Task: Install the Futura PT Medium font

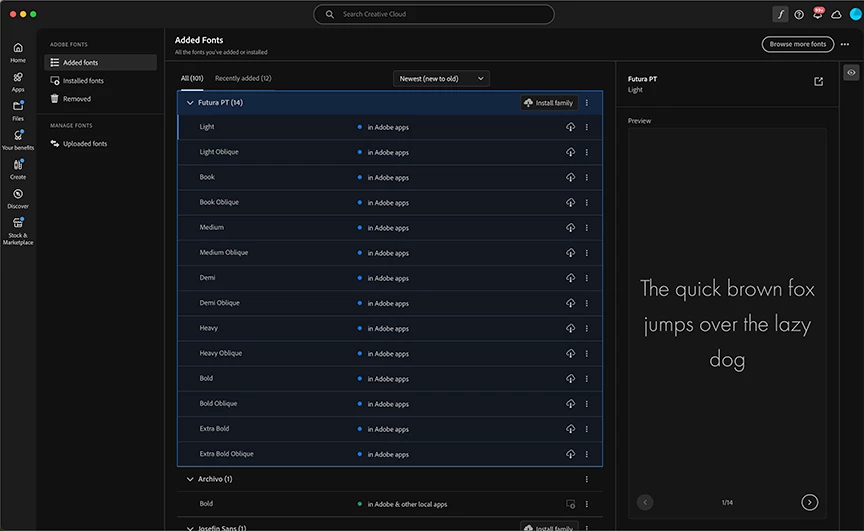Action: click(x=570, y=227)
